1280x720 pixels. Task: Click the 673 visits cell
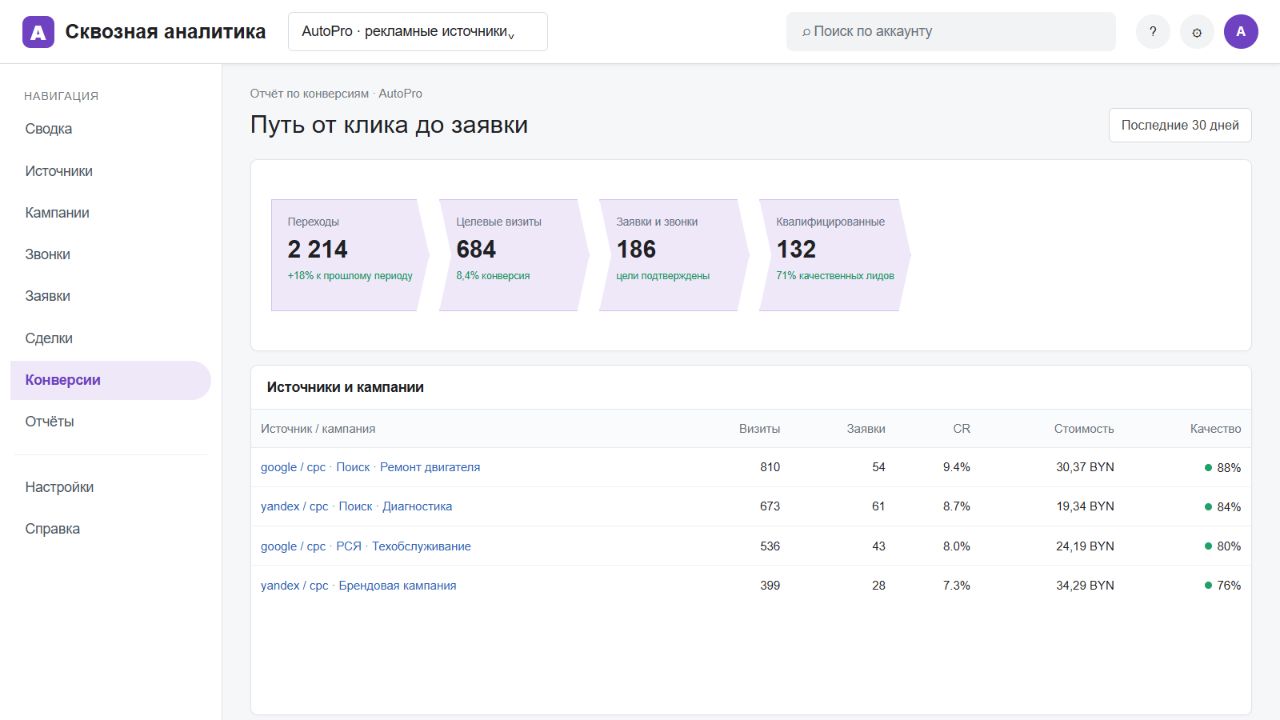coord(770,506)
